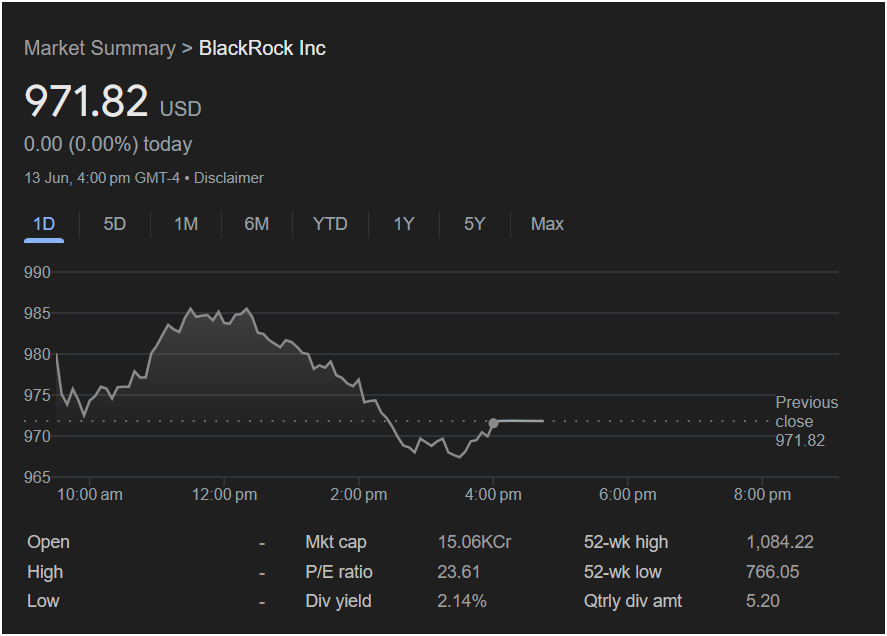View the 1Y chart range
Screen dimensions: 887x636
click(x=404, y=224)
